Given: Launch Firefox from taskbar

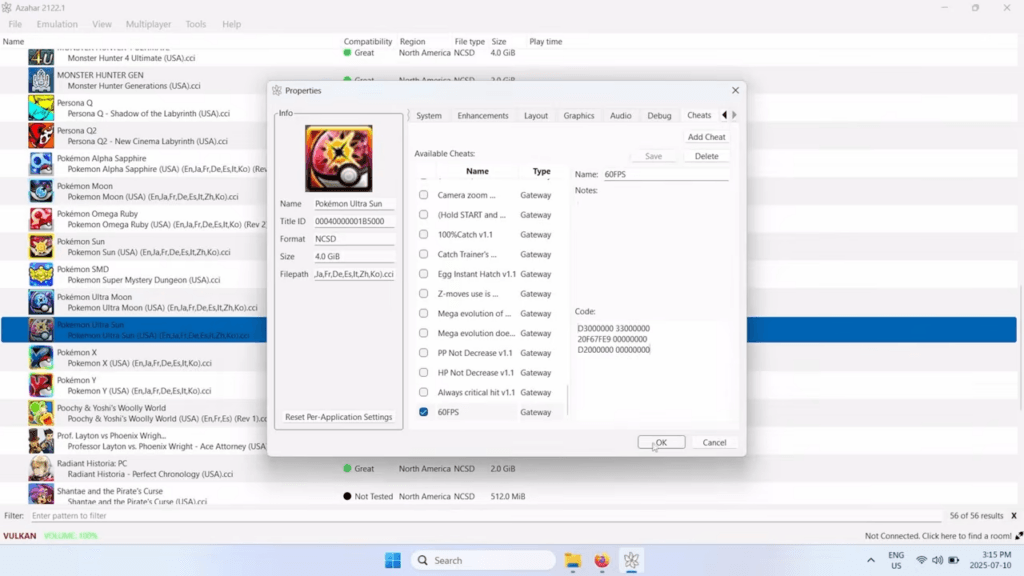Looking at the screenshot, I should click(x=601, y=560).
